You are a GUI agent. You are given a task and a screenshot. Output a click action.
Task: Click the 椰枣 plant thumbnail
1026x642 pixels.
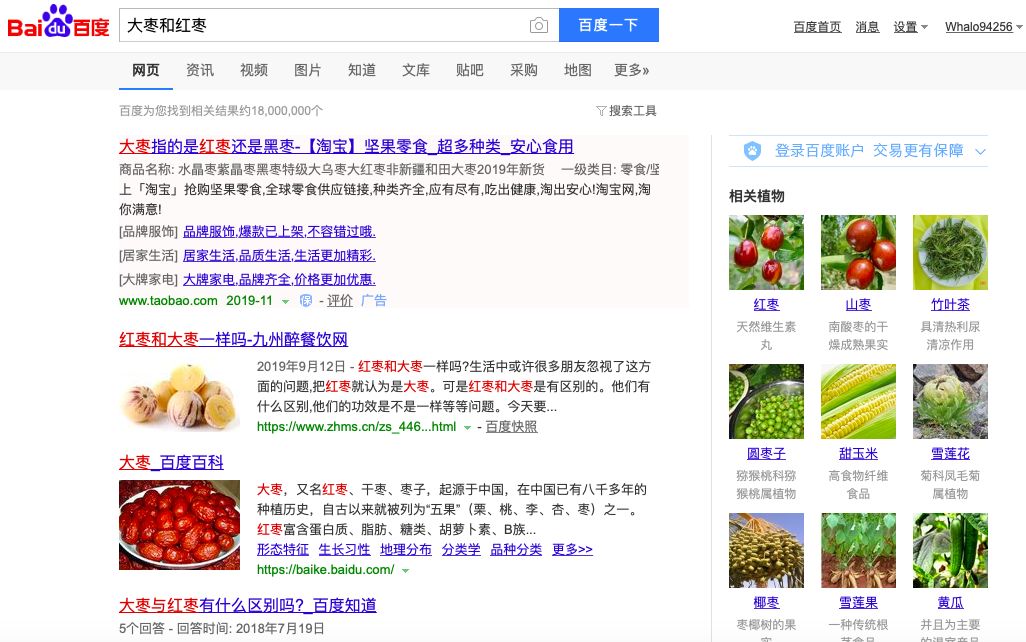pos(766,550)
